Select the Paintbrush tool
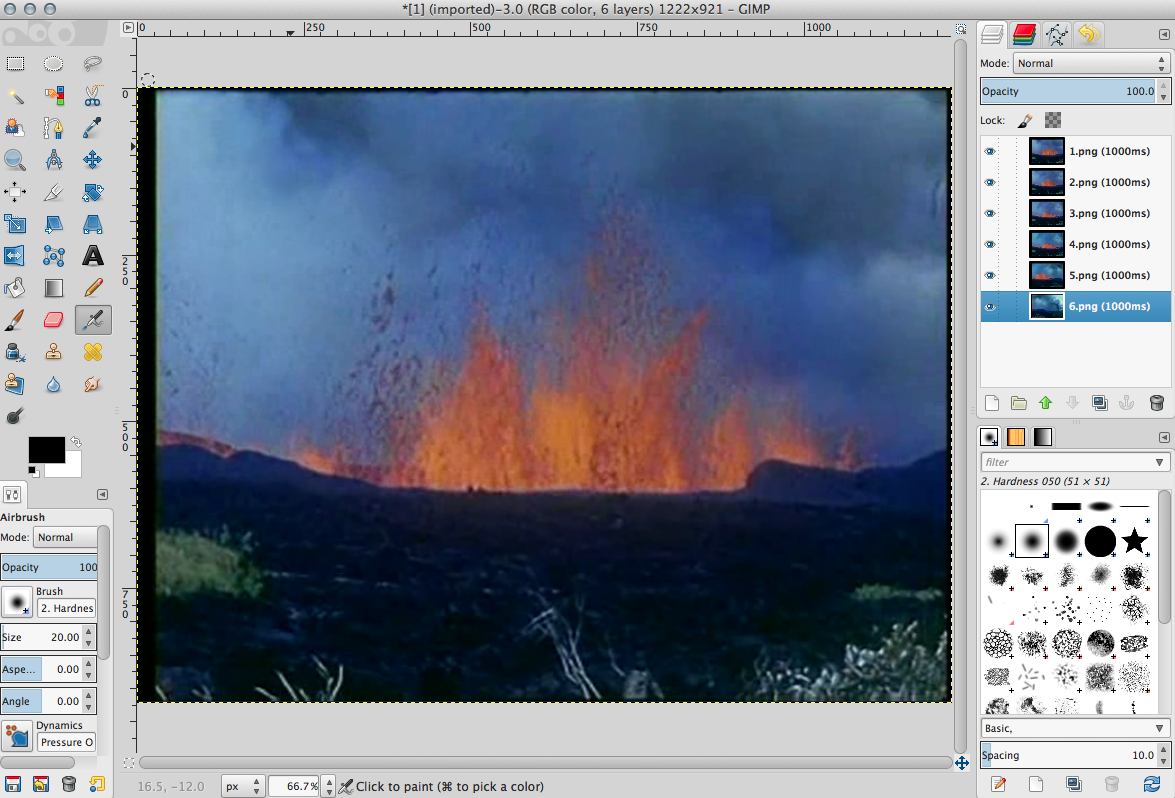Image resolution: width=1175 pixels, height=798 pixels. click(x=15, y=320)
